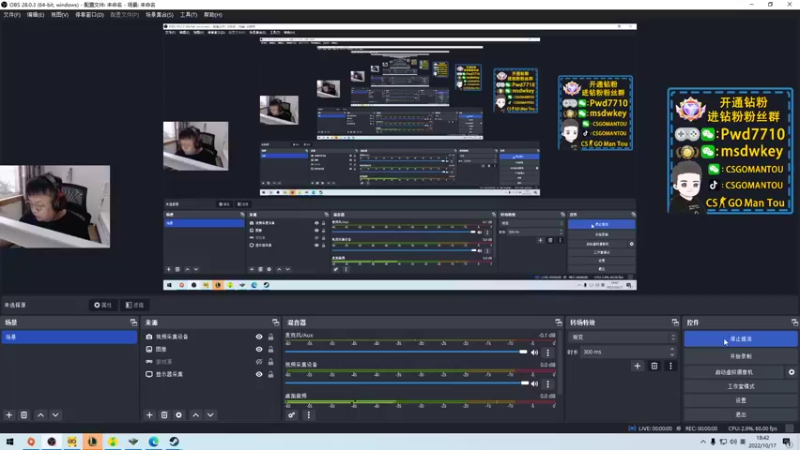Image resolution: width=800 pixels, height=450 pixels.
Task: Delete selected source with trash icon
Action: [164, 415]
